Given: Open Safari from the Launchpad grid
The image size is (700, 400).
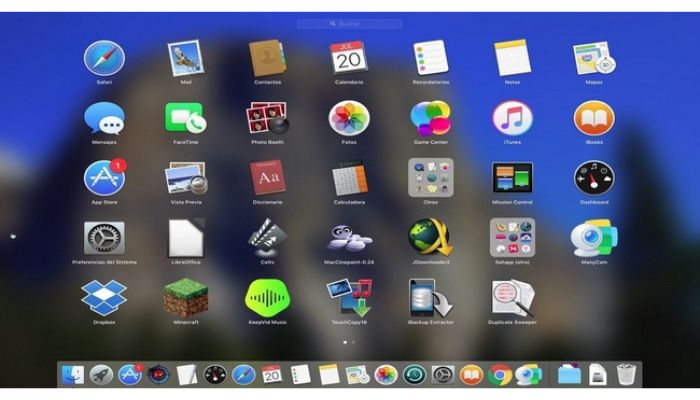Looking at the screenshot, I should pos(104,58).
